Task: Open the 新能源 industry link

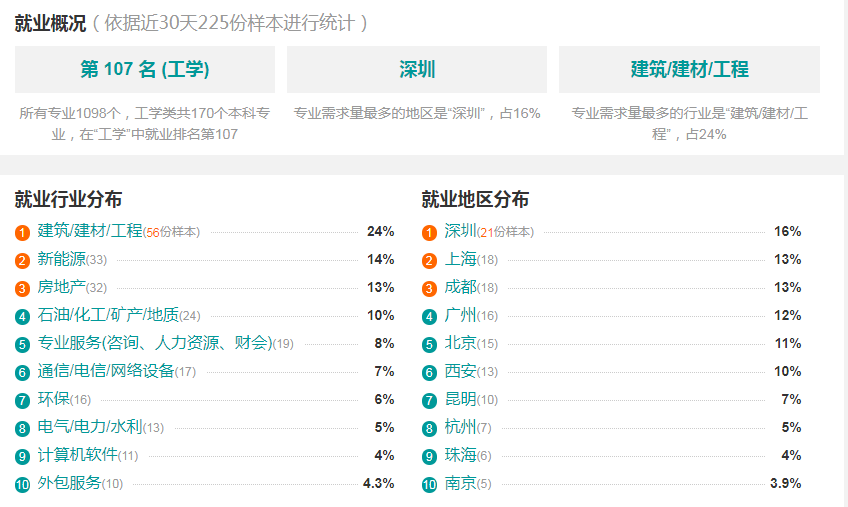Action: pyautogui.click(x=62, y=259)
